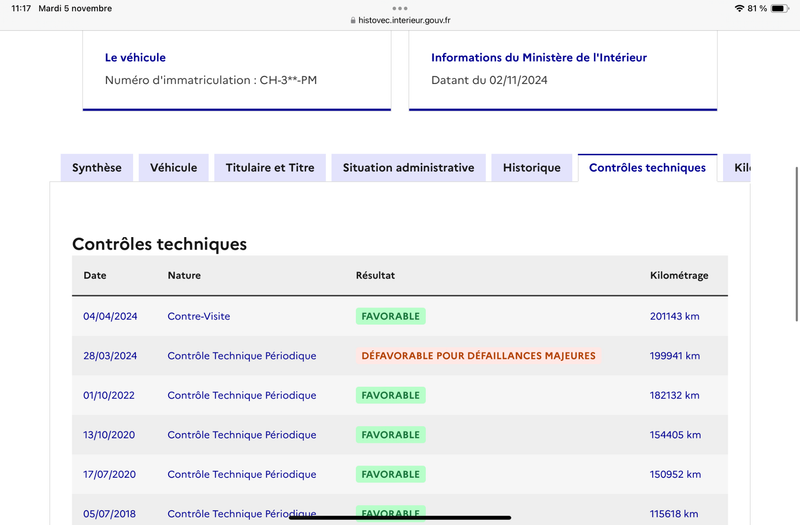Viewport: 800px width, 525px height.
Task: Tap the three-dot multitasking icon at top
Action: point(400,8)
